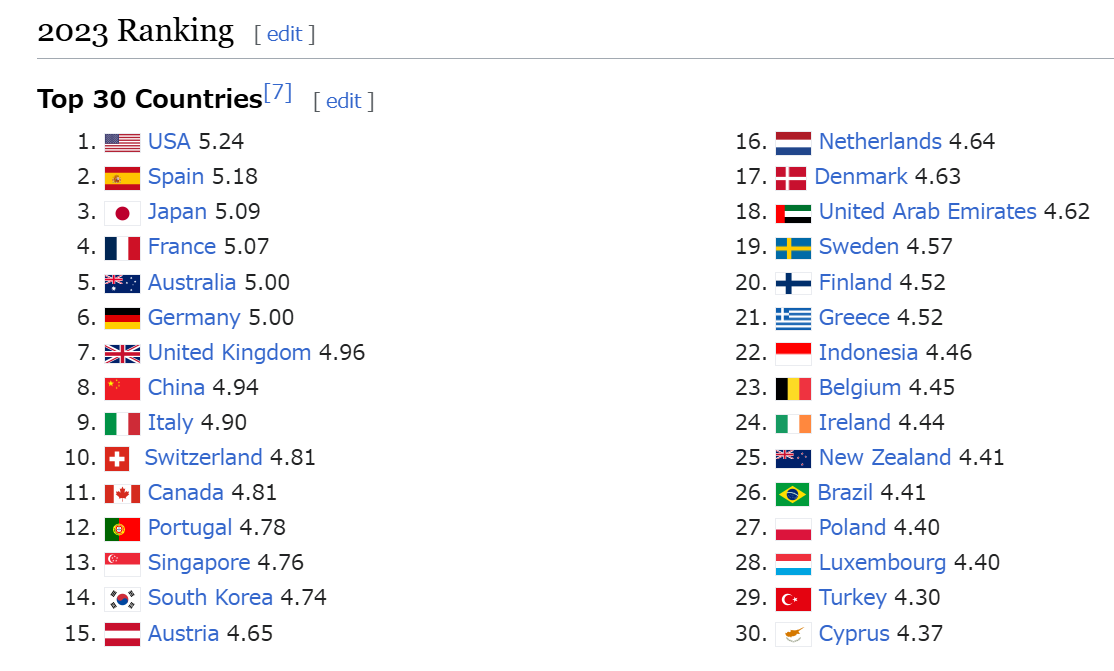
Task: Follow the United Kingdom link
Action: pyautogui.click(x=229, y=353)
